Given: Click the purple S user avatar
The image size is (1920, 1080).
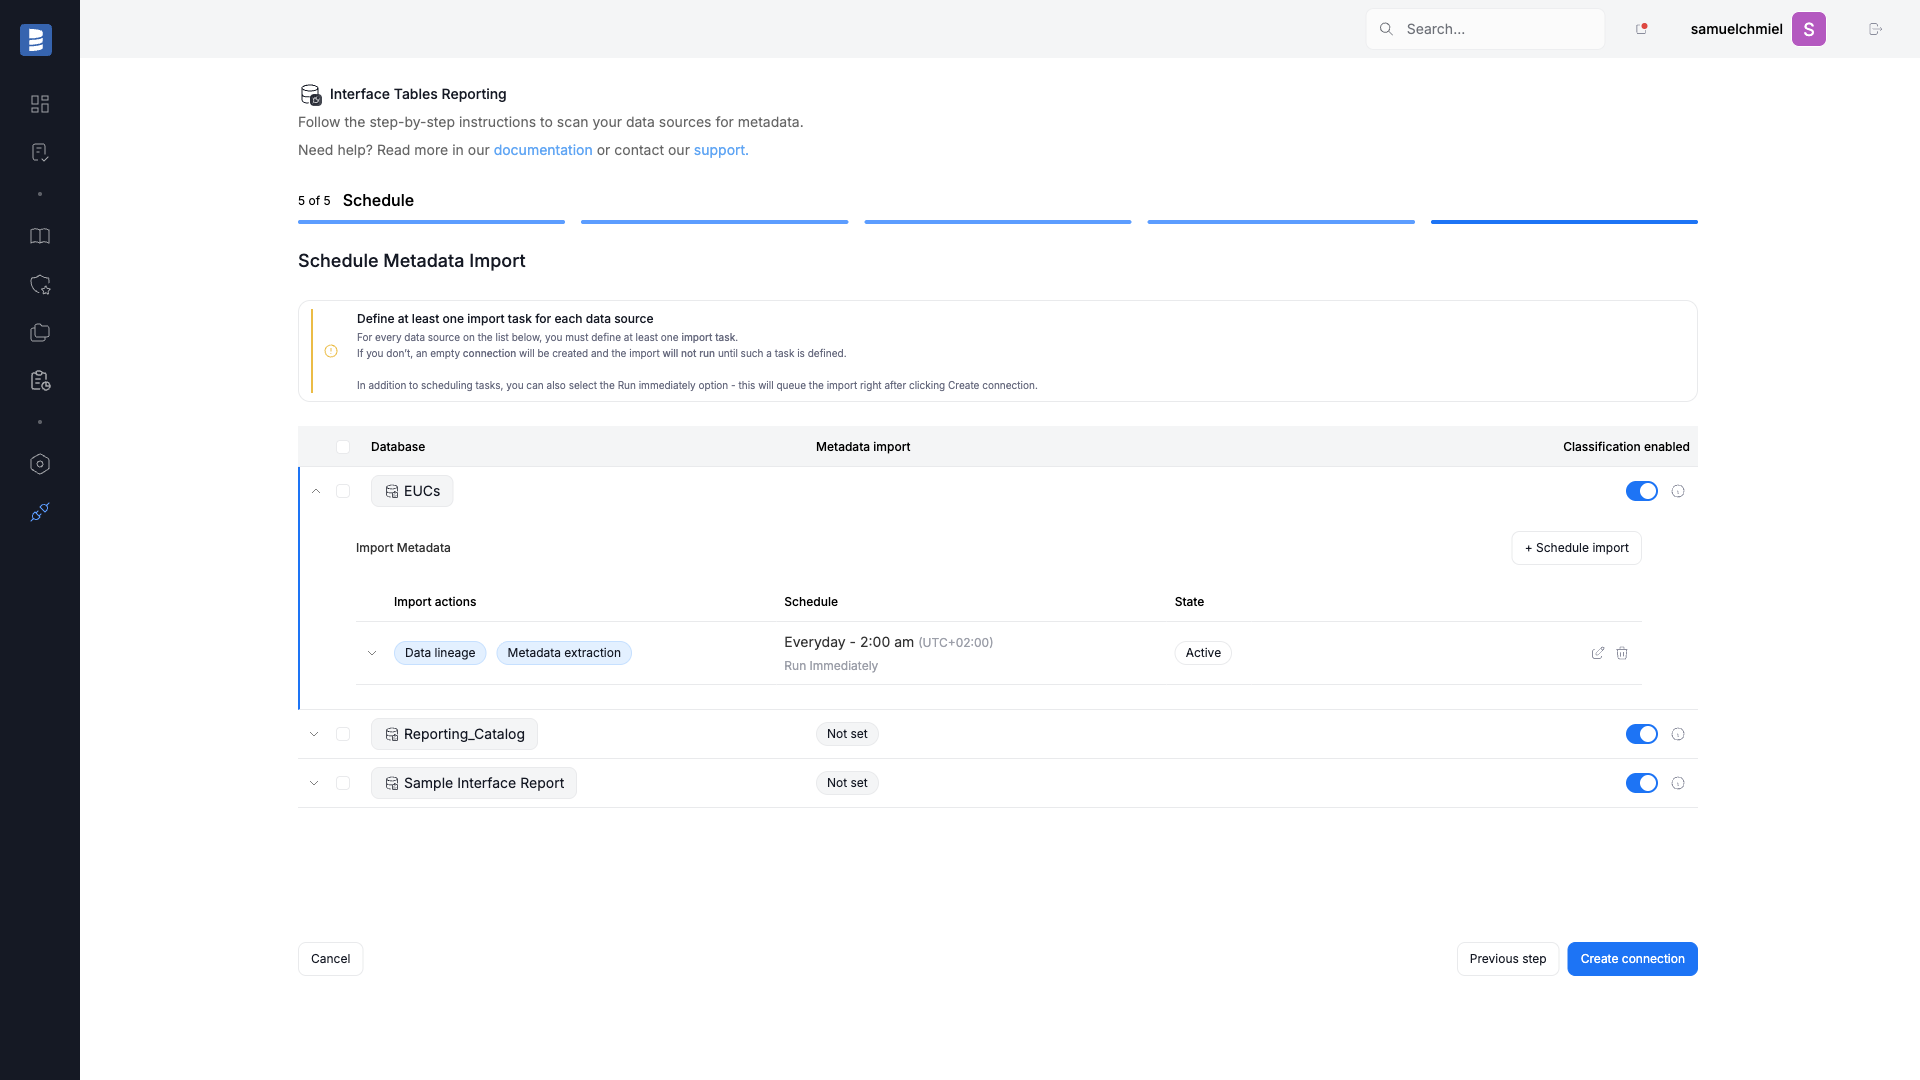Looking at the screenshot, I should click(1808, 29).
